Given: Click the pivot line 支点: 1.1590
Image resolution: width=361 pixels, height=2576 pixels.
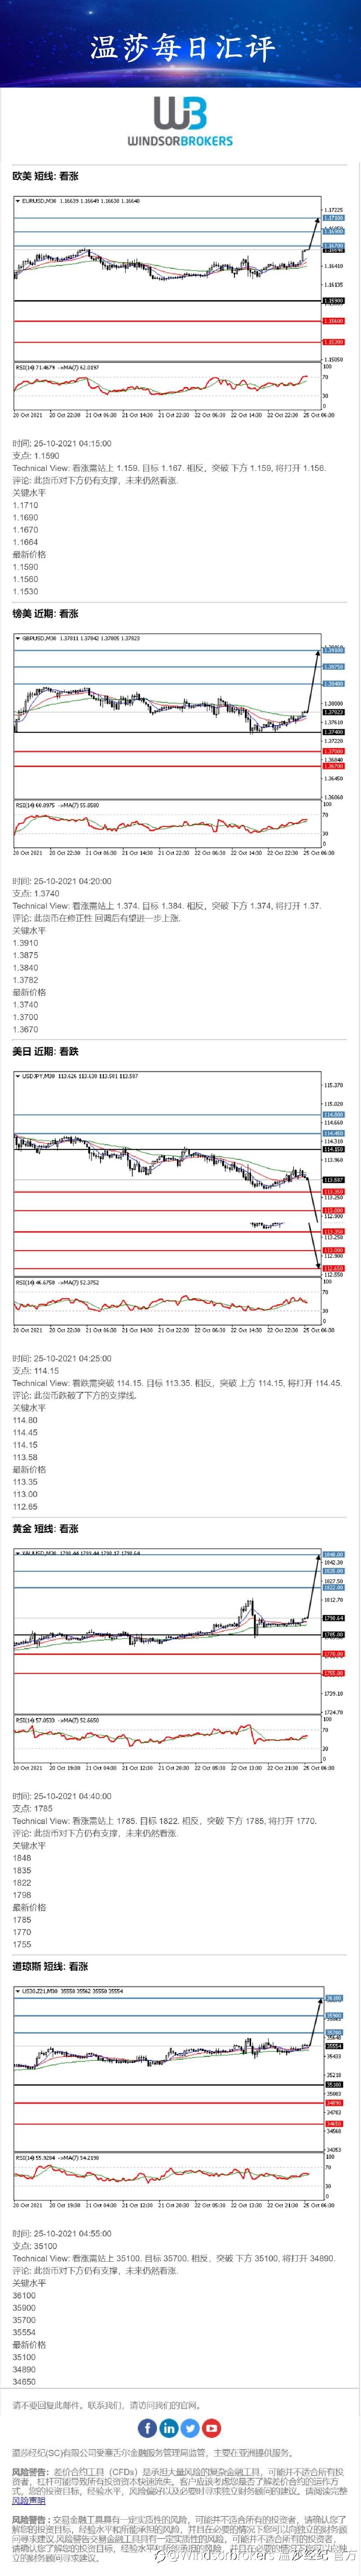Looking at the screenshot, I should [x=36, y=456].
